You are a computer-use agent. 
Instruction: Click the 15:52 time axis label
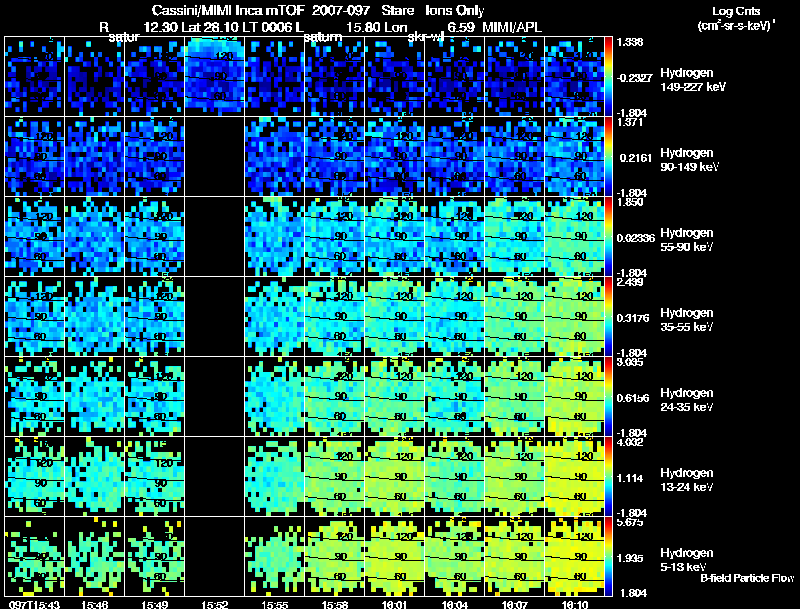click(215, 604)
